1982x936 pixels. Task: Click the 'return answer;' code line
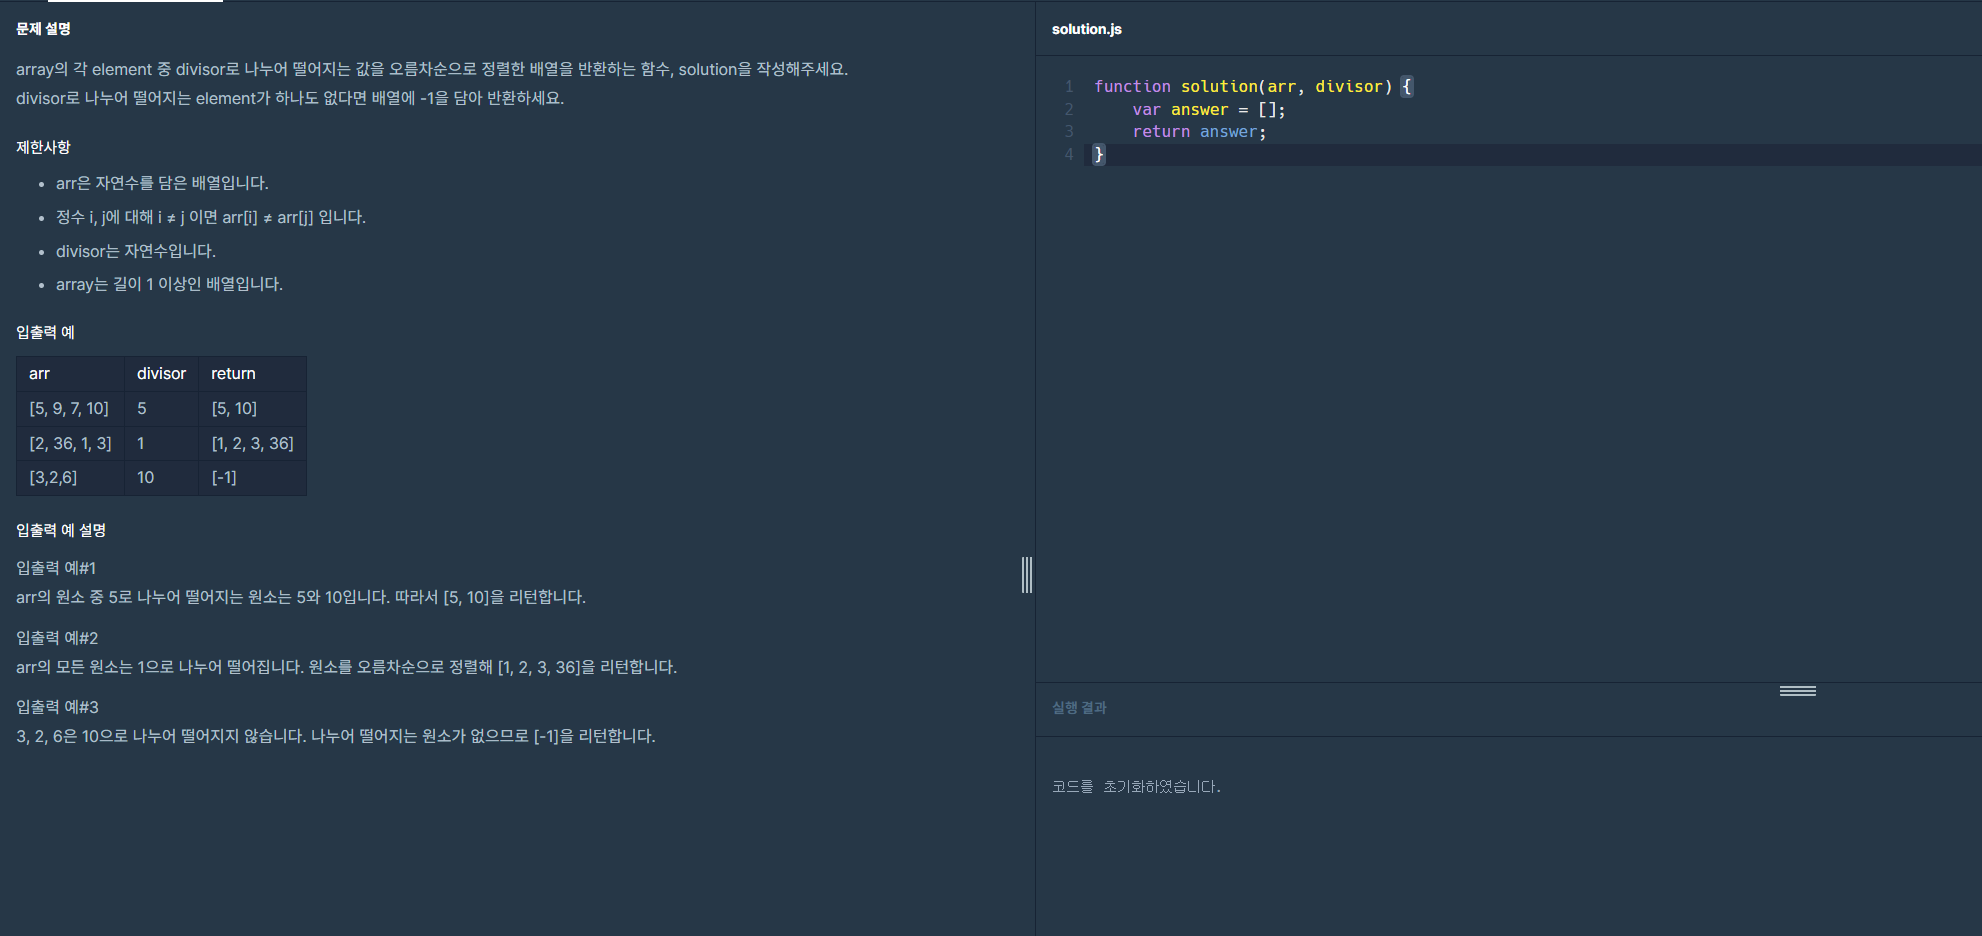[1199, 132]
